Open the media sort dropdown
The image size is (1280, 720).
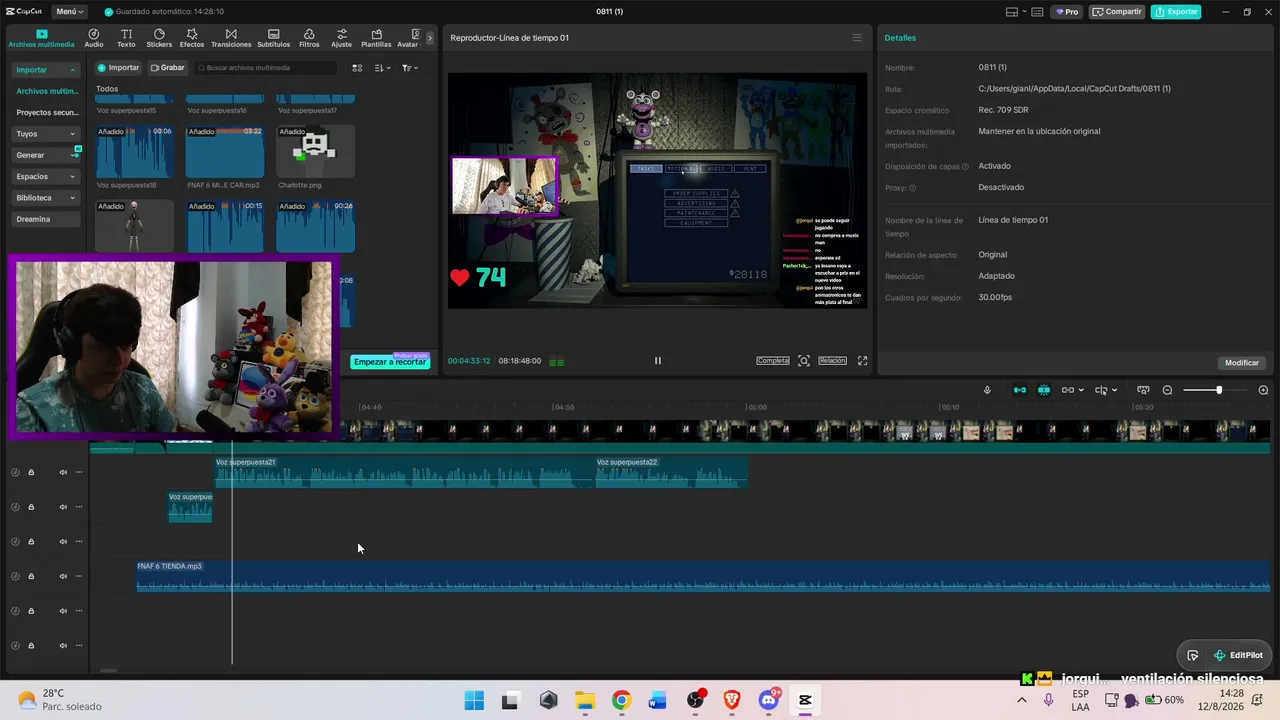click(x=383, y=68)
